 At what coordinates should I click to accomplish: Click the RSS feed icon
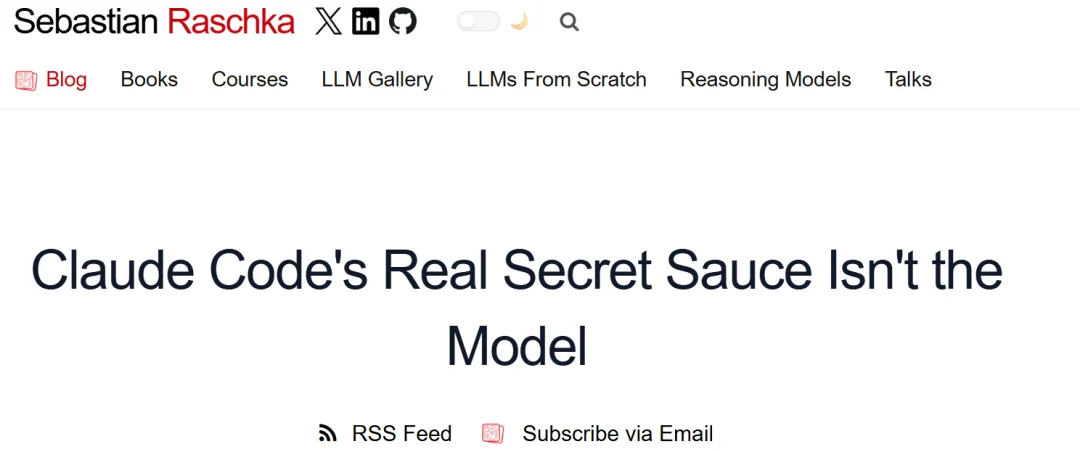coord(327,433)
